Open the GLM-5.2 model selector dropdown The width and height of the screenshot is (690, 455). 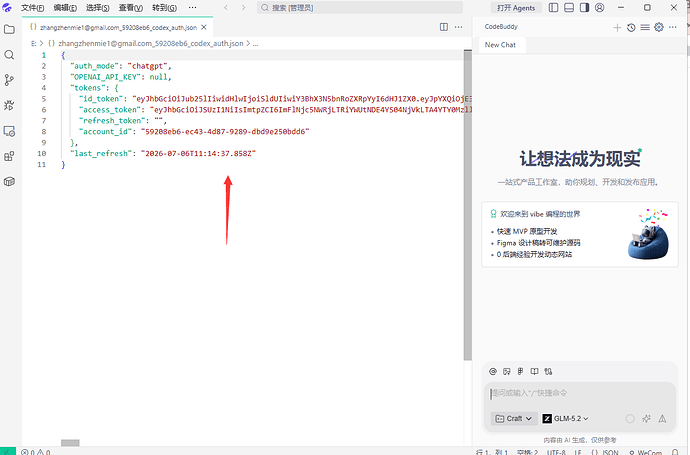(565, 418)
